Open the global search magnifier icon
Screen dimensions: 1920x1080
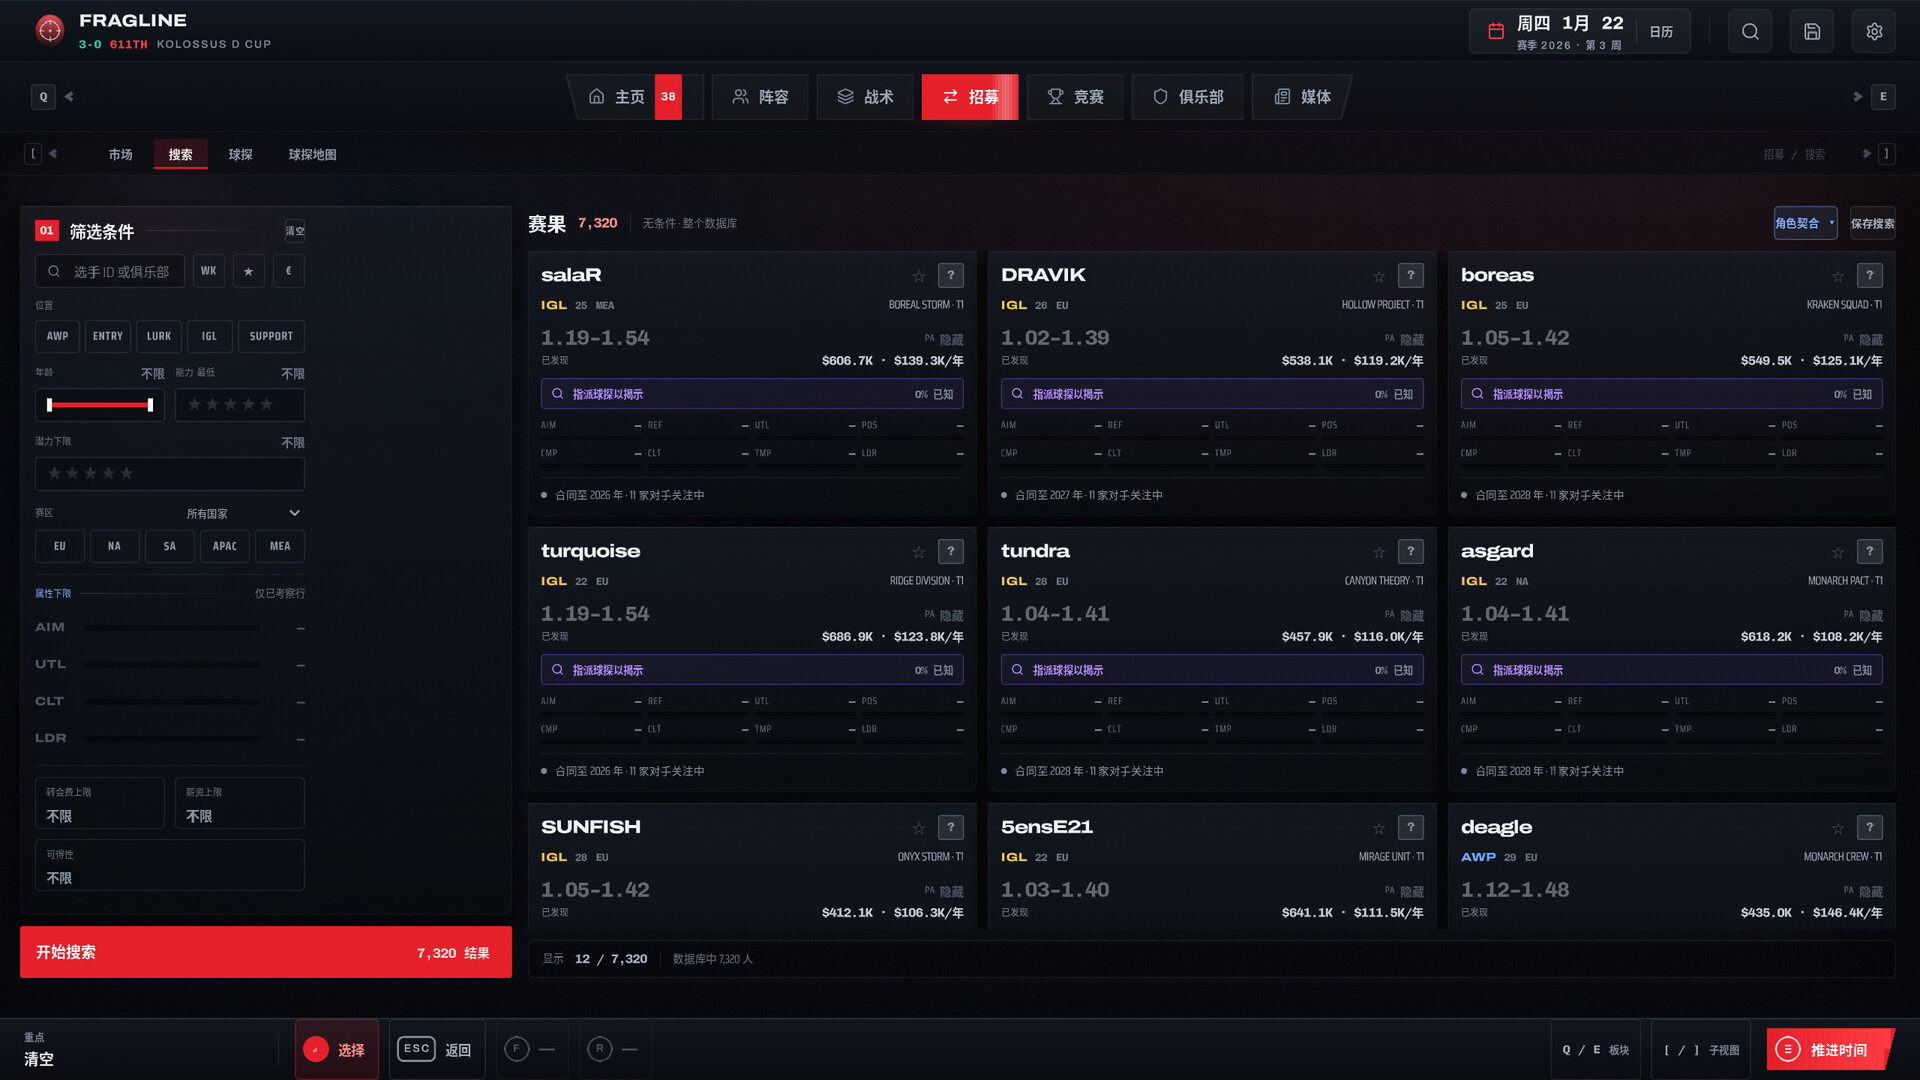(1750, 31)
